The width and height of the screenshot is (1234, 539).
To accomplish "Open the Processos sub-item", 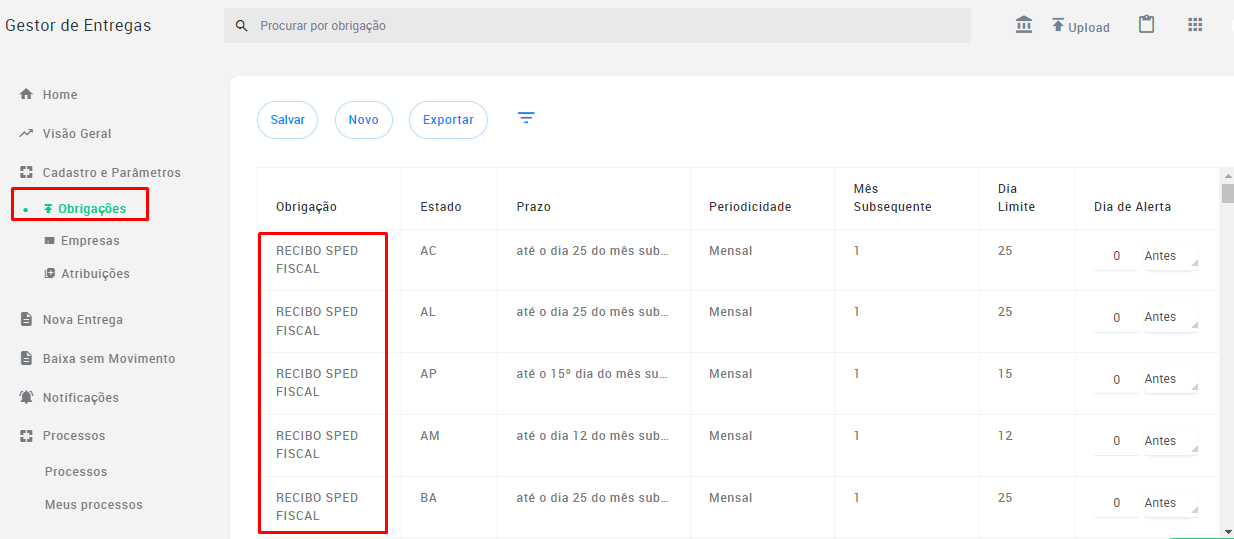I will [x=76, y=472].
